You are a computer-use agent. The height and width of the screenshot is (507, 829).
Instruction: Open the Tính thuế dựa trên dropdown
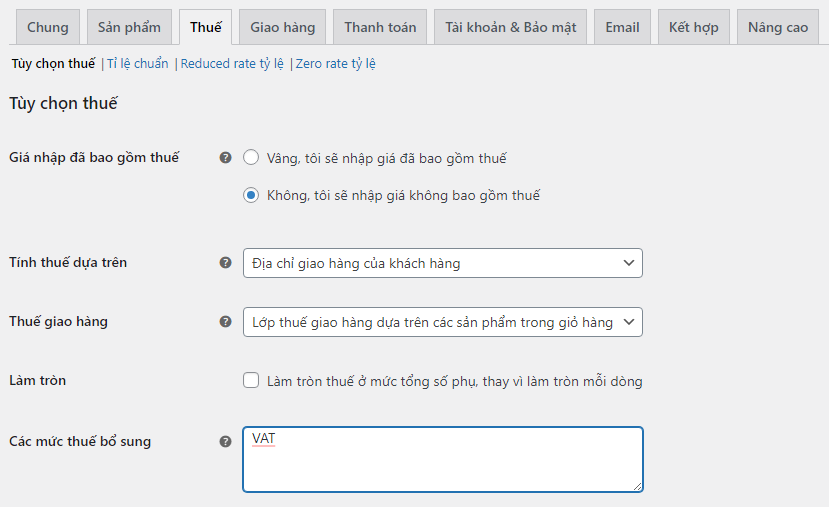(x=442, y=263)
